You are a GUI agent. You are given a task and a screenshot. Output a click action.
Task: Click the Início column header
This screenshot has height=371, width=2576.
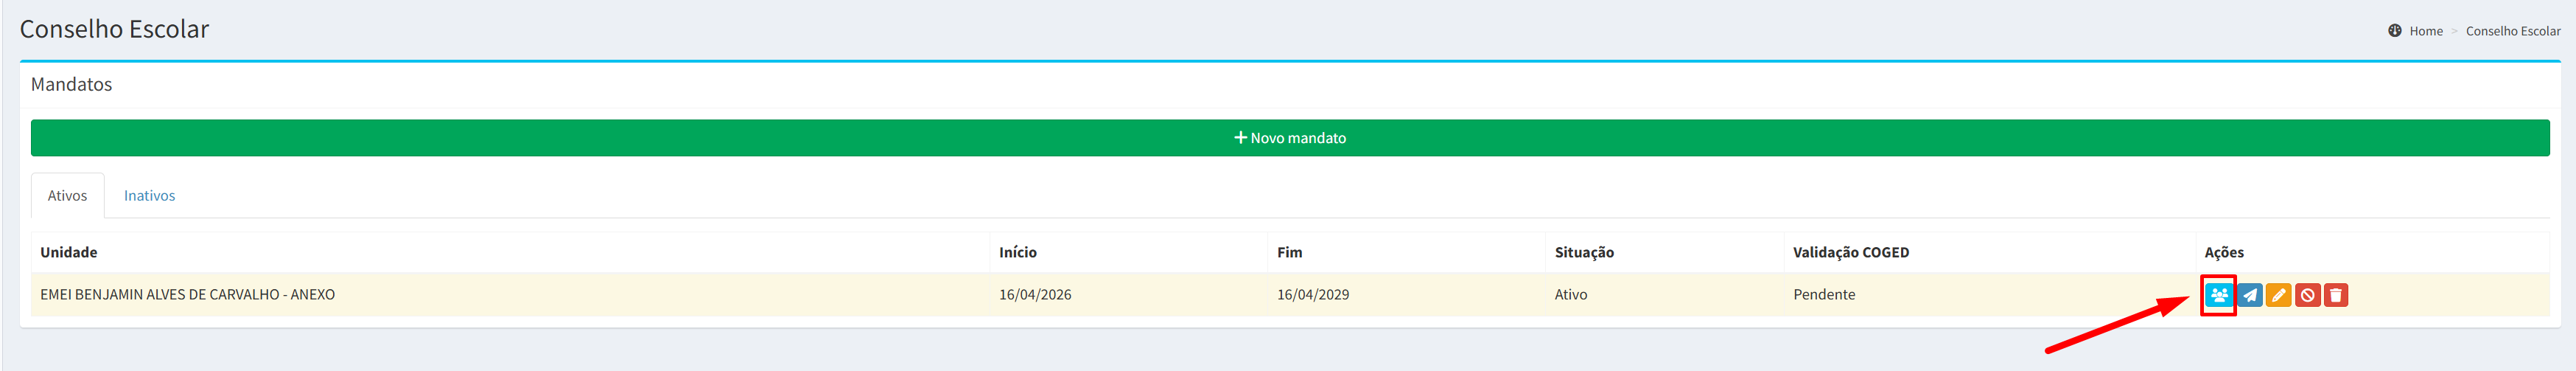1017,252
